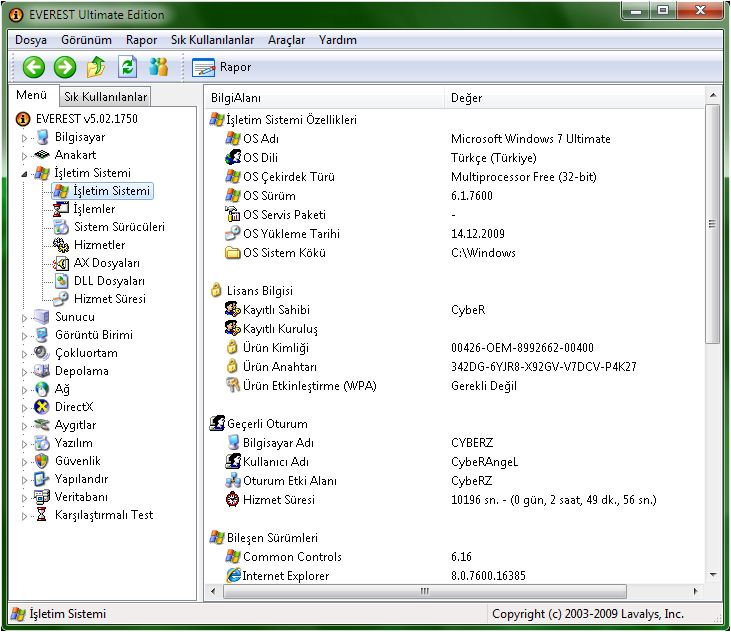Open the Sık Kullanılanlar menu
The width and height of the screenshot is (731, 632).
[x=212, y=40]
